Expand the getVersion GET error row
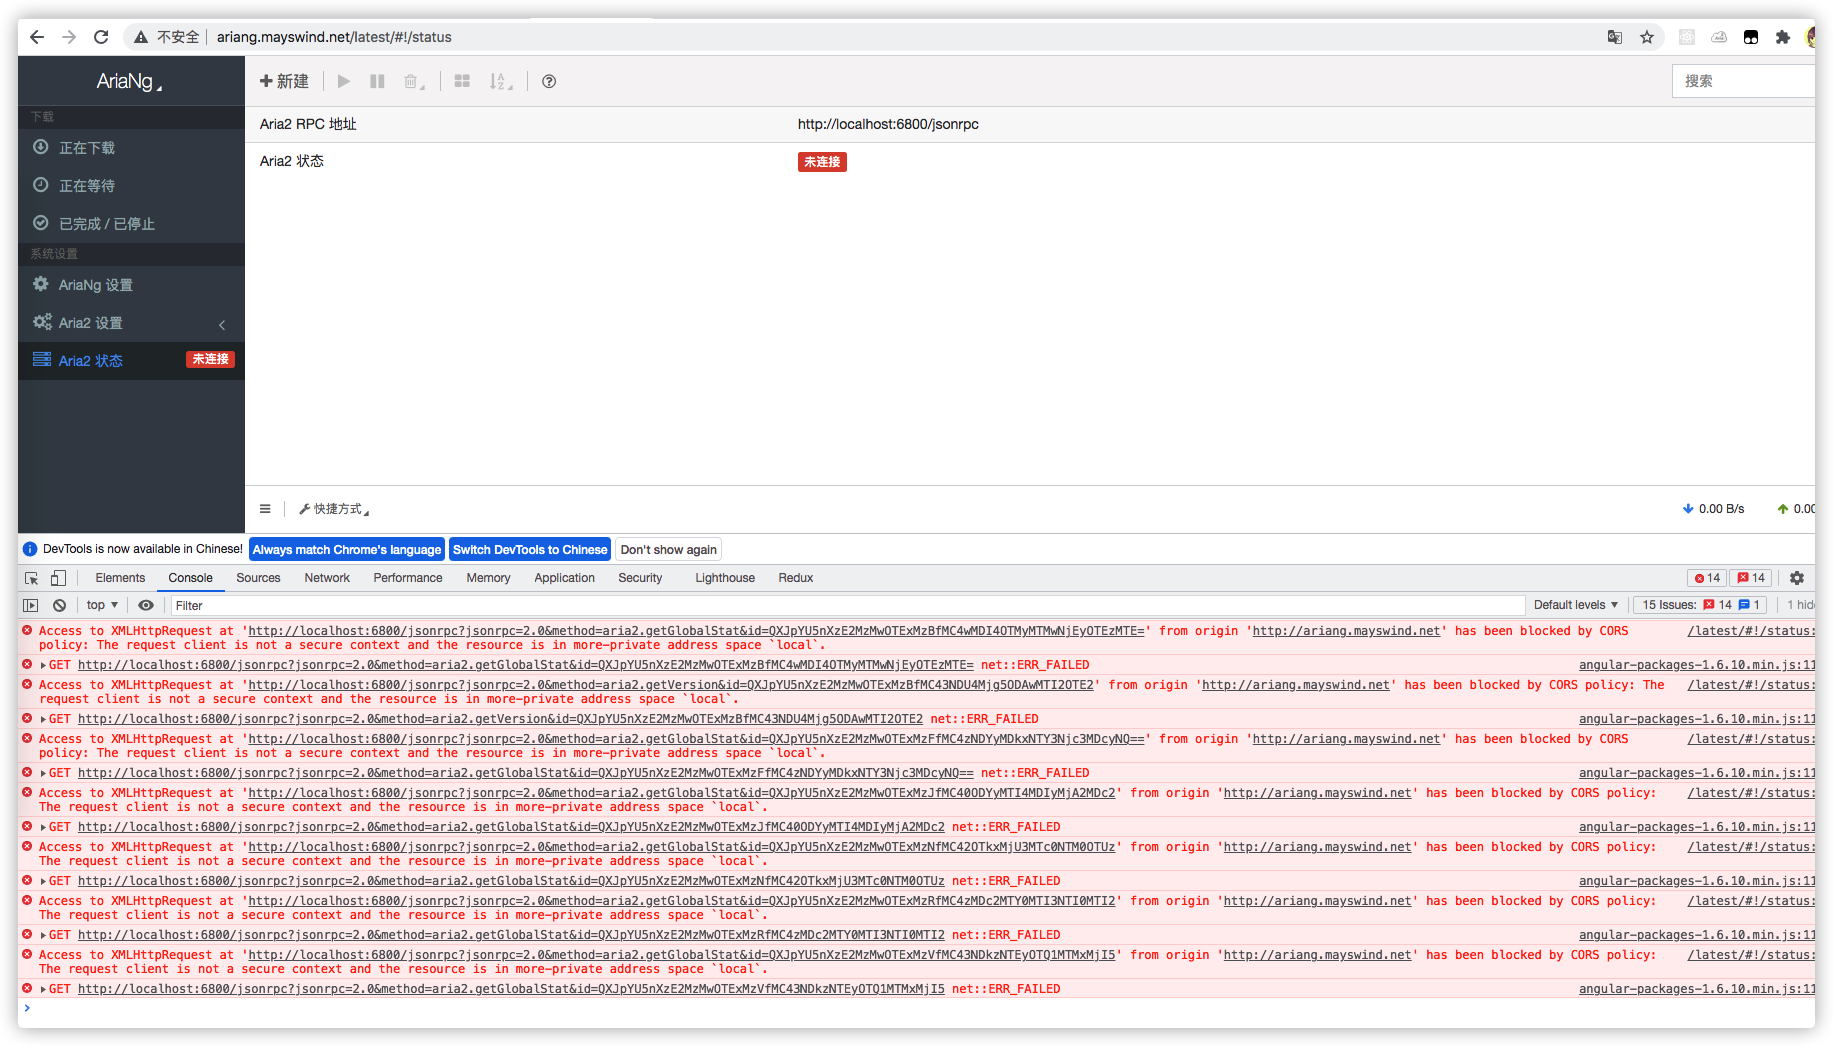Screen dimensions: 1833x1046 click(x=44, y=719)
